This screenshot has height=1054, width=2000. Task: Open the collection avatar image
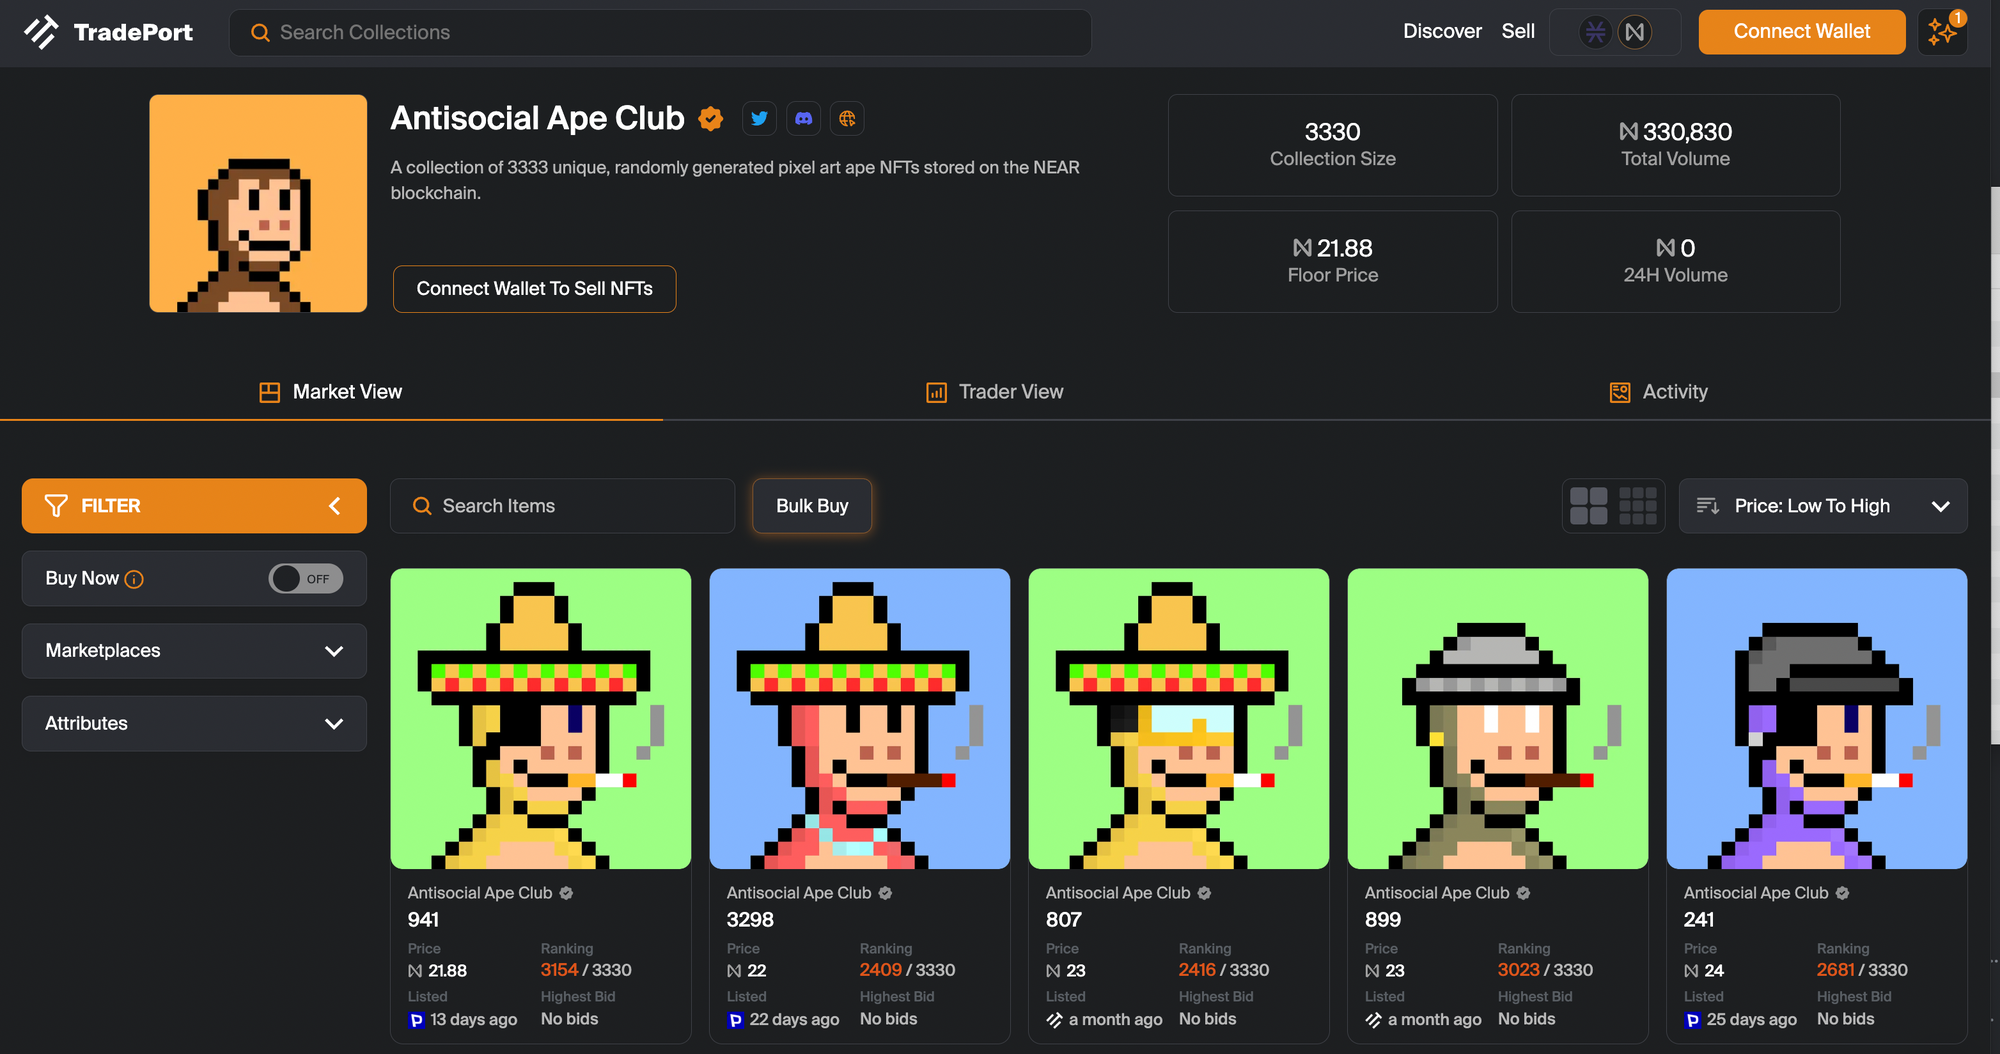[x=258, y=204]
